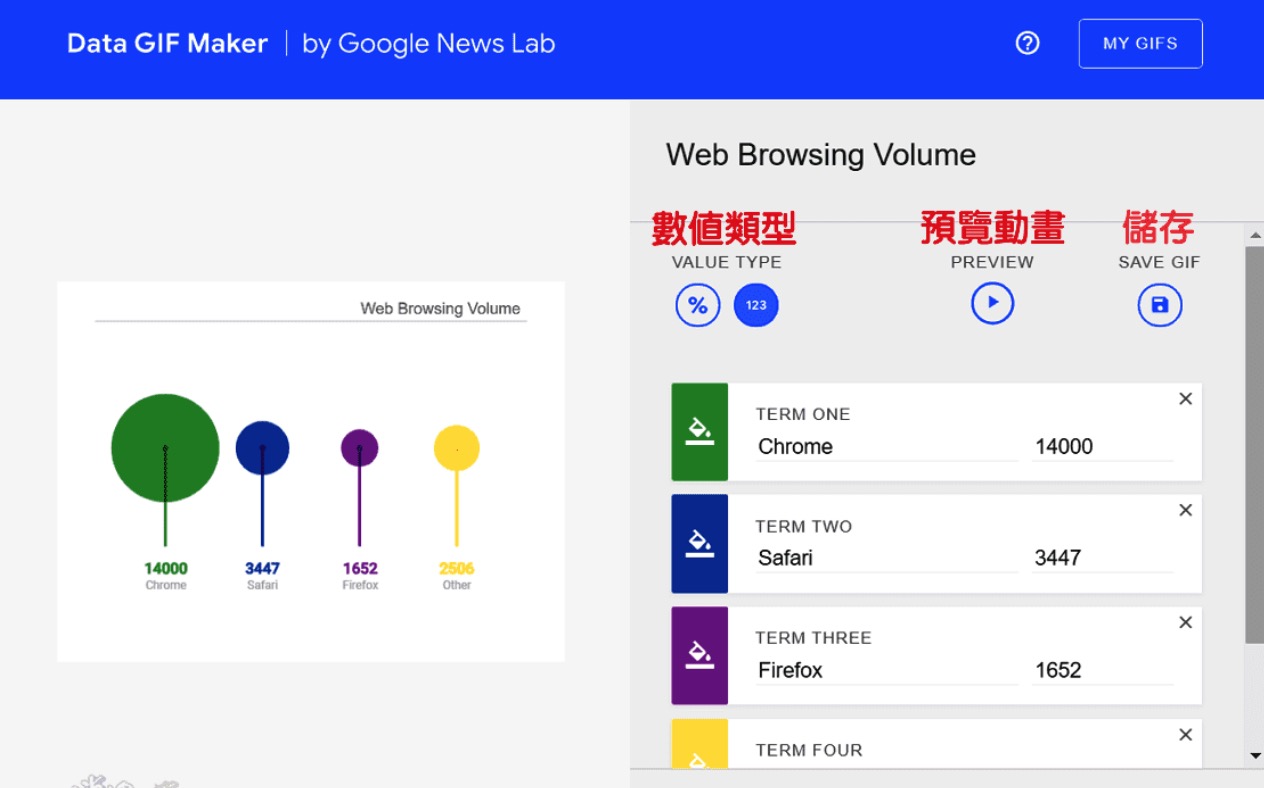Change Chrome's green fill color
This screenshot has height=788, width=1264.
click(700, 432)
